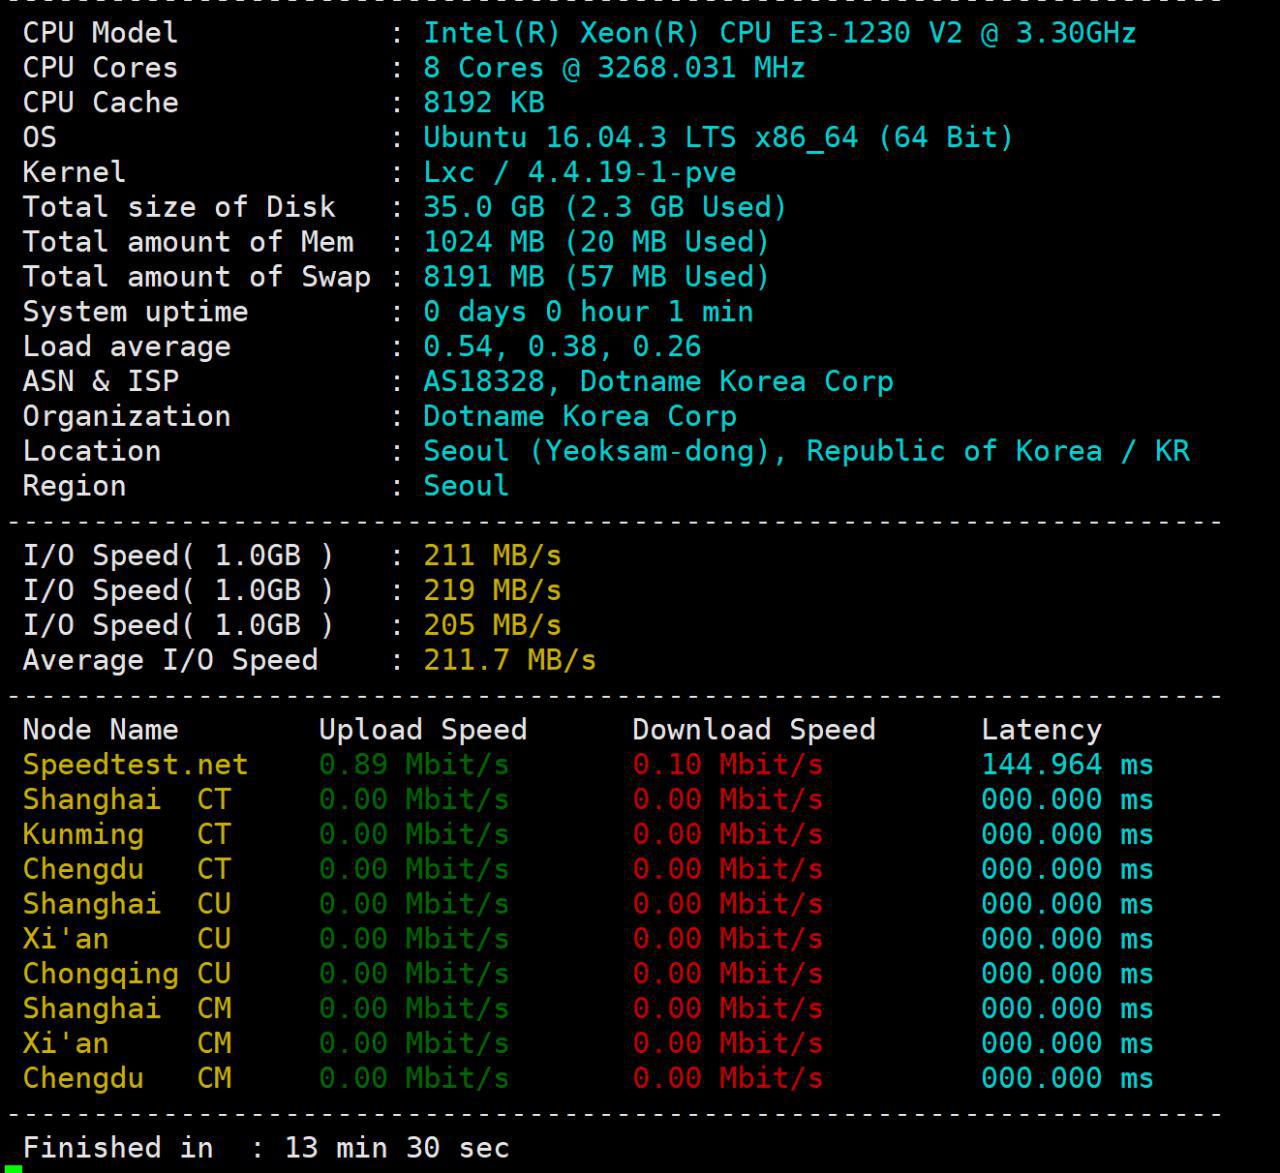The height and width of the screenshot is (1173, 1280).
Task: Click the System uptime value
Action: (587, 312)
